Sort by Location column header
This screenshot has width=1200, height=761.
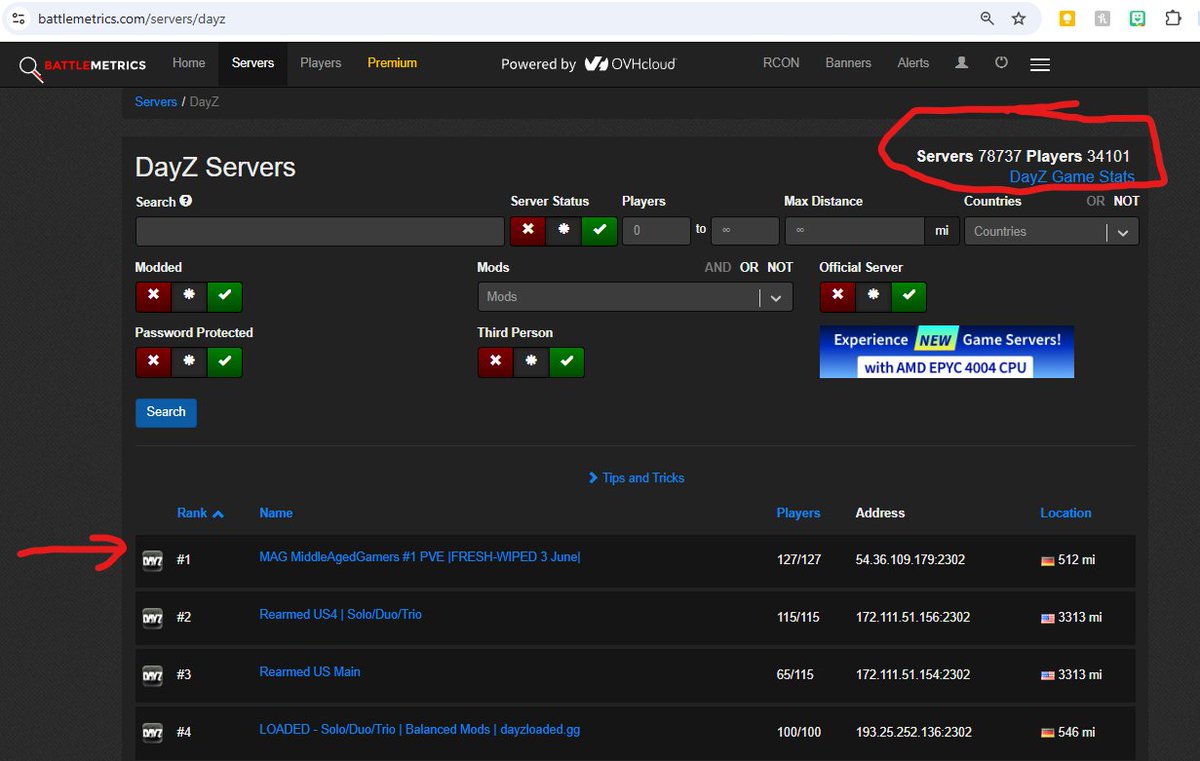click(1066, 513)
